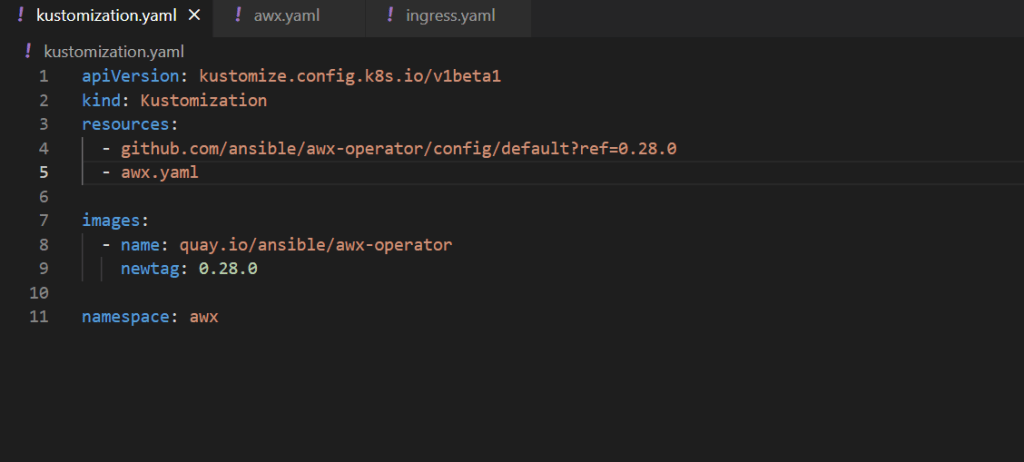Click line number 1 in the gutter
This screenshot has height=462, width=1024.
point(43,77)
